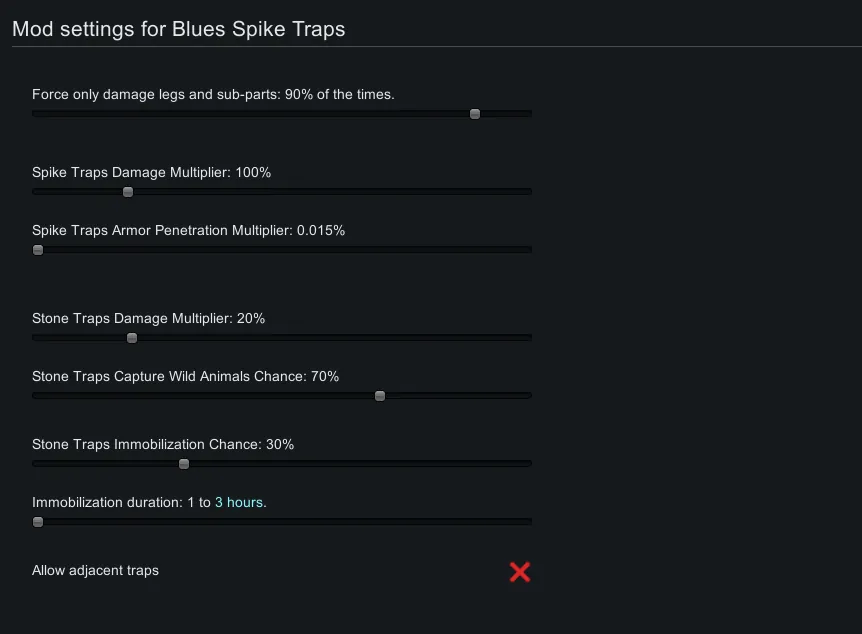This screenshot has width=862, height=634.
Task: Select the Stone Traps Damage Multiplier slider handle
Action: coord(132,338)
